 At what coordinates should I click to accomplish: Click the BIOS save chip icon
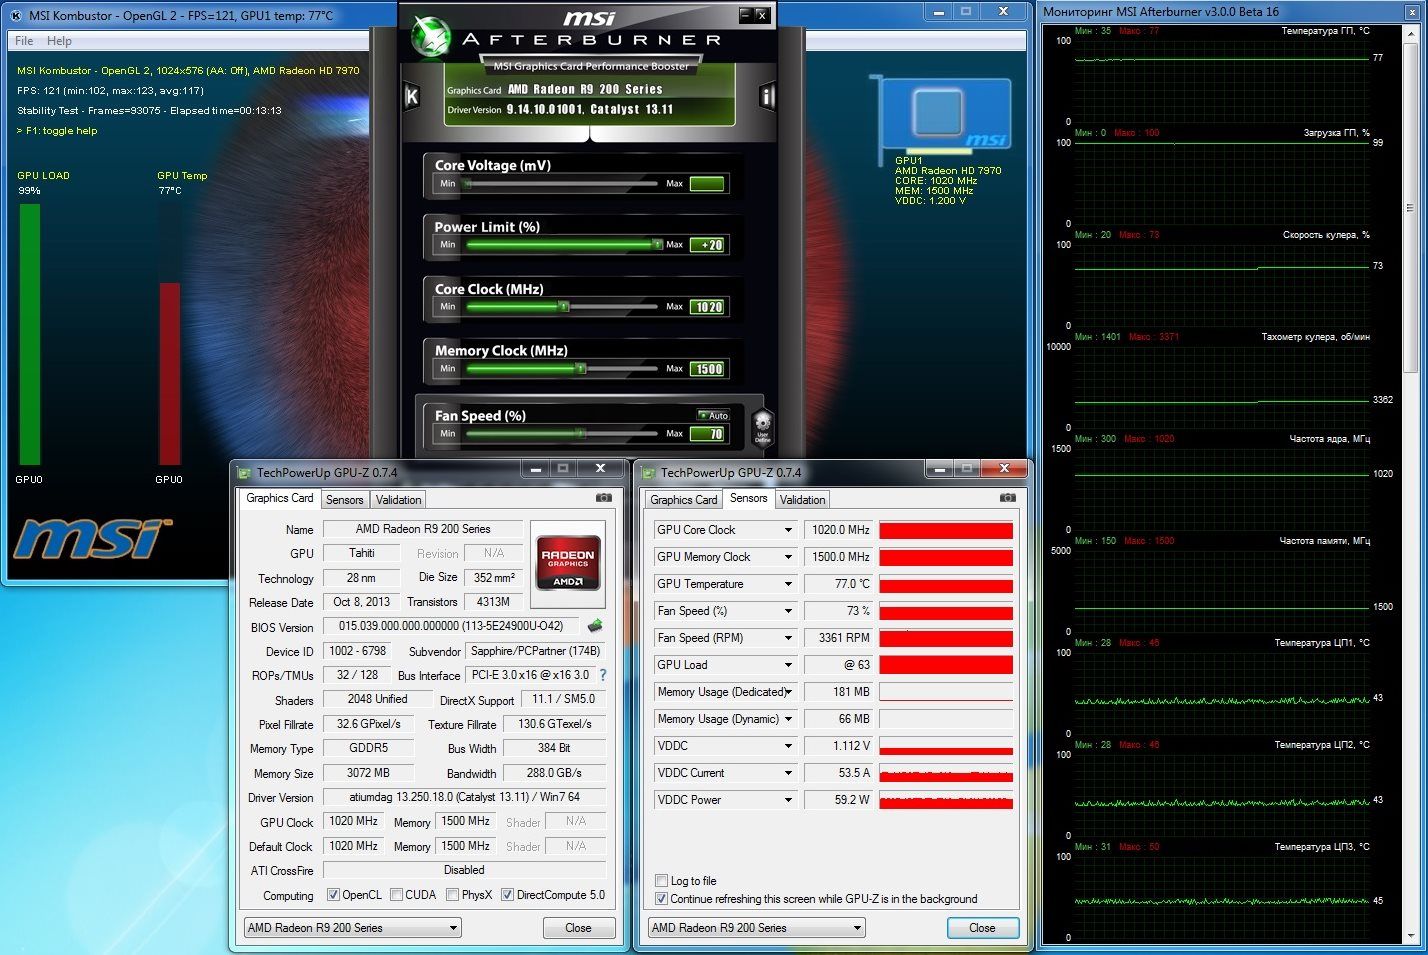(595, 626)
